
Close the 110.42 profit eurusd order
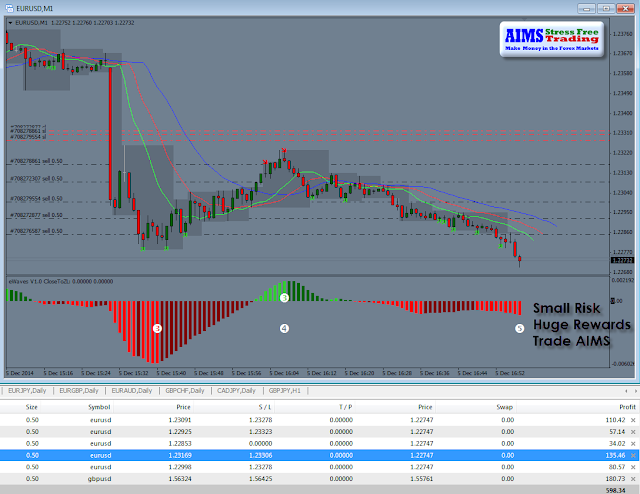(633, 420)
